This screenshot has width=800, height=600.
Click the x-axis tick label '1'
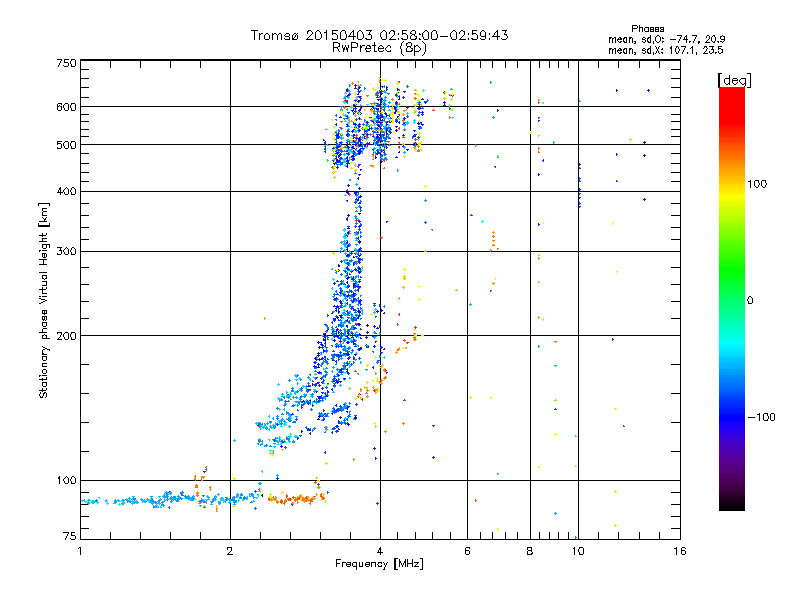[x=80, y=551]
